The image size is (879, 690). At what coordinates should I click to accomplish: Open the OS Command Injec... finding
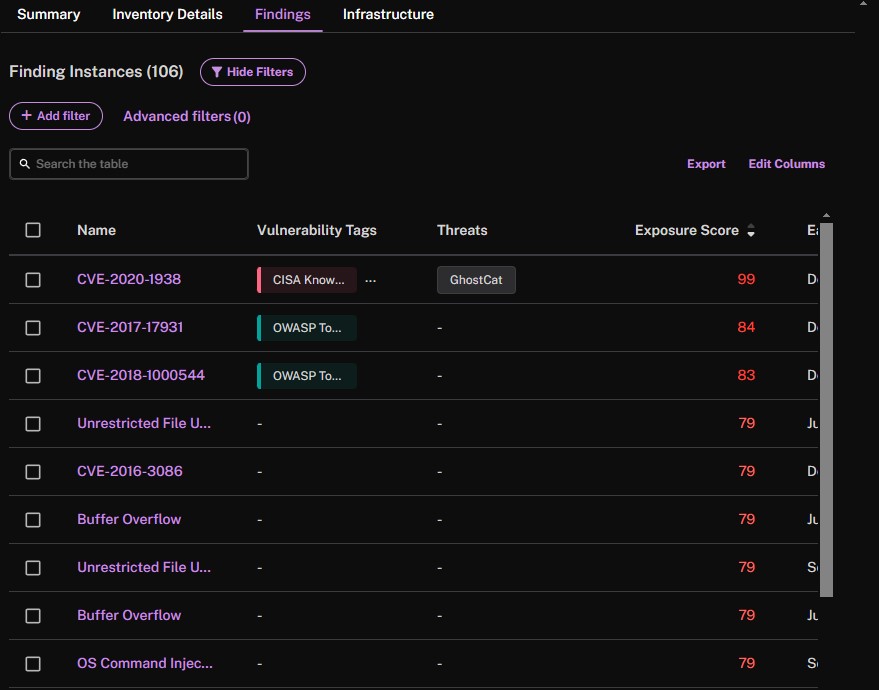(145, 663)
